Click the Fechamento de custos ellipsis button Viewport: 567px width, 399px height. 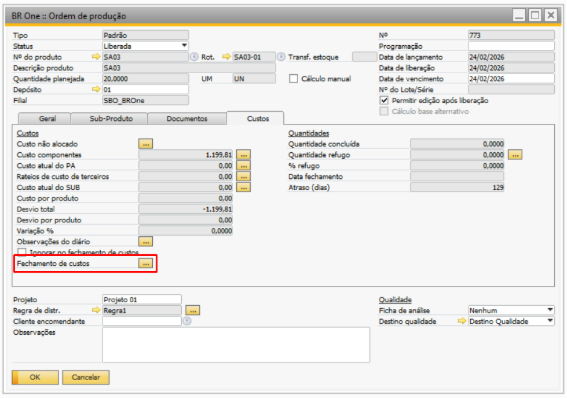[x=145, y=263]
